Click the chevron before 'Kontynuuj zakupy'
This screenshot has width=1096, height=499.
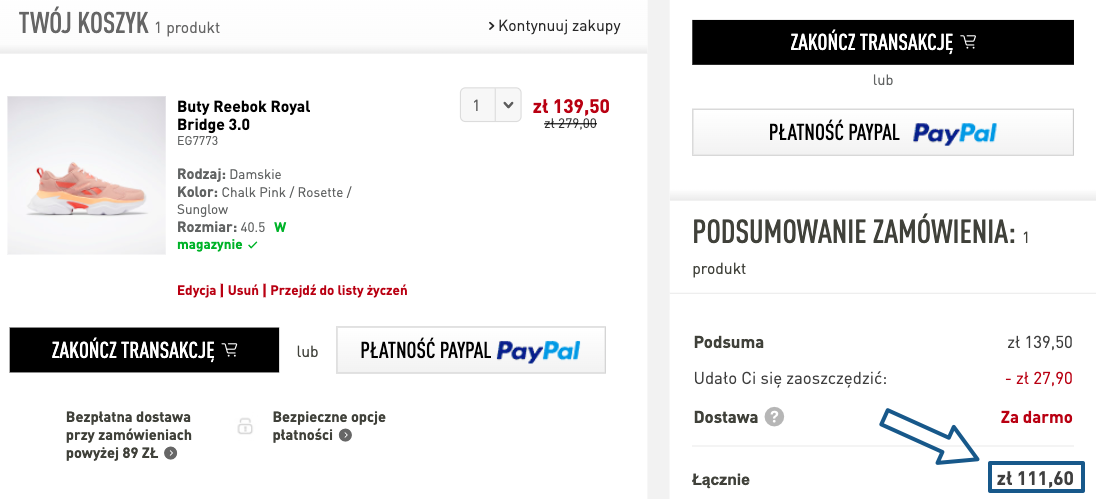point(491,26)
